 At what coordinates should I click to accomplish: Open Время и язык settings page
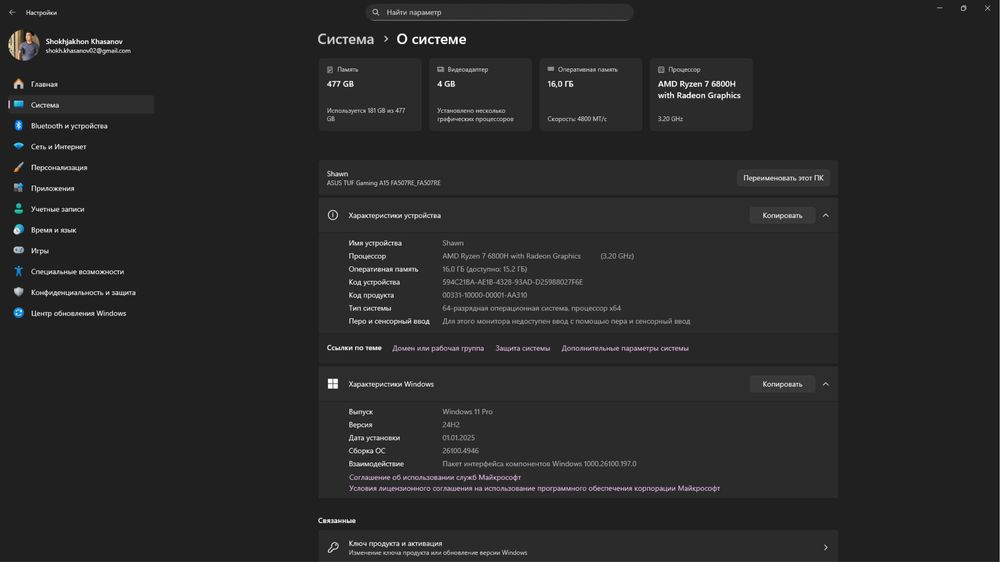click(x=81, y=230)
